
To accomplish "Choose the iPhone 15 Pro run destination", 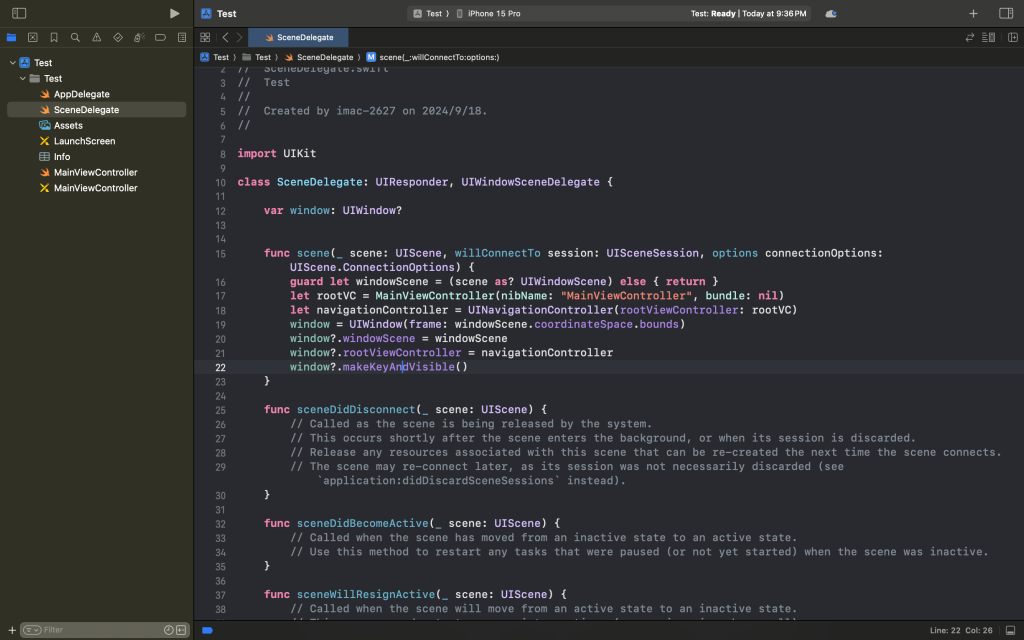I will click(488, 13).
